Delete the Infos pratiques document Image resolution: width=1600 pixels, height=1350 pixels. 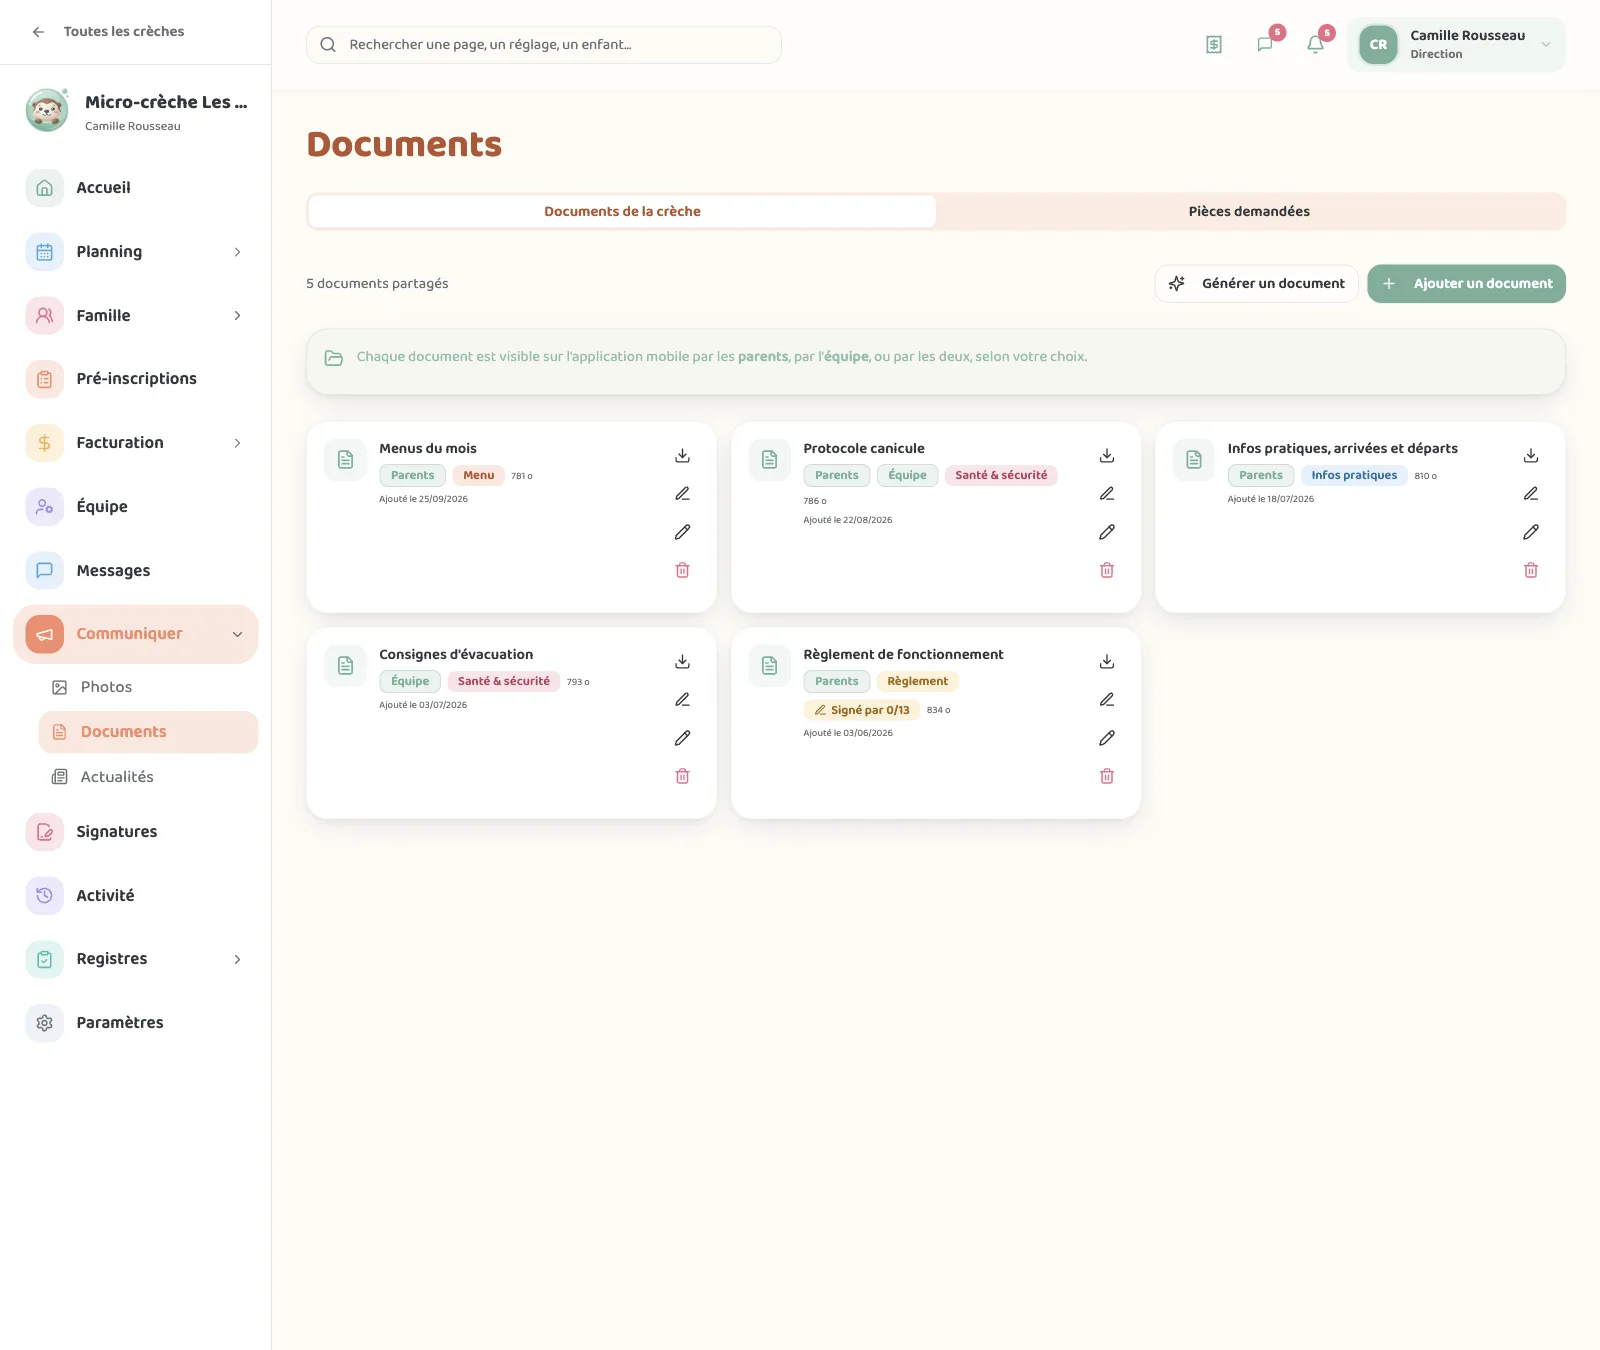(1531, 570)
